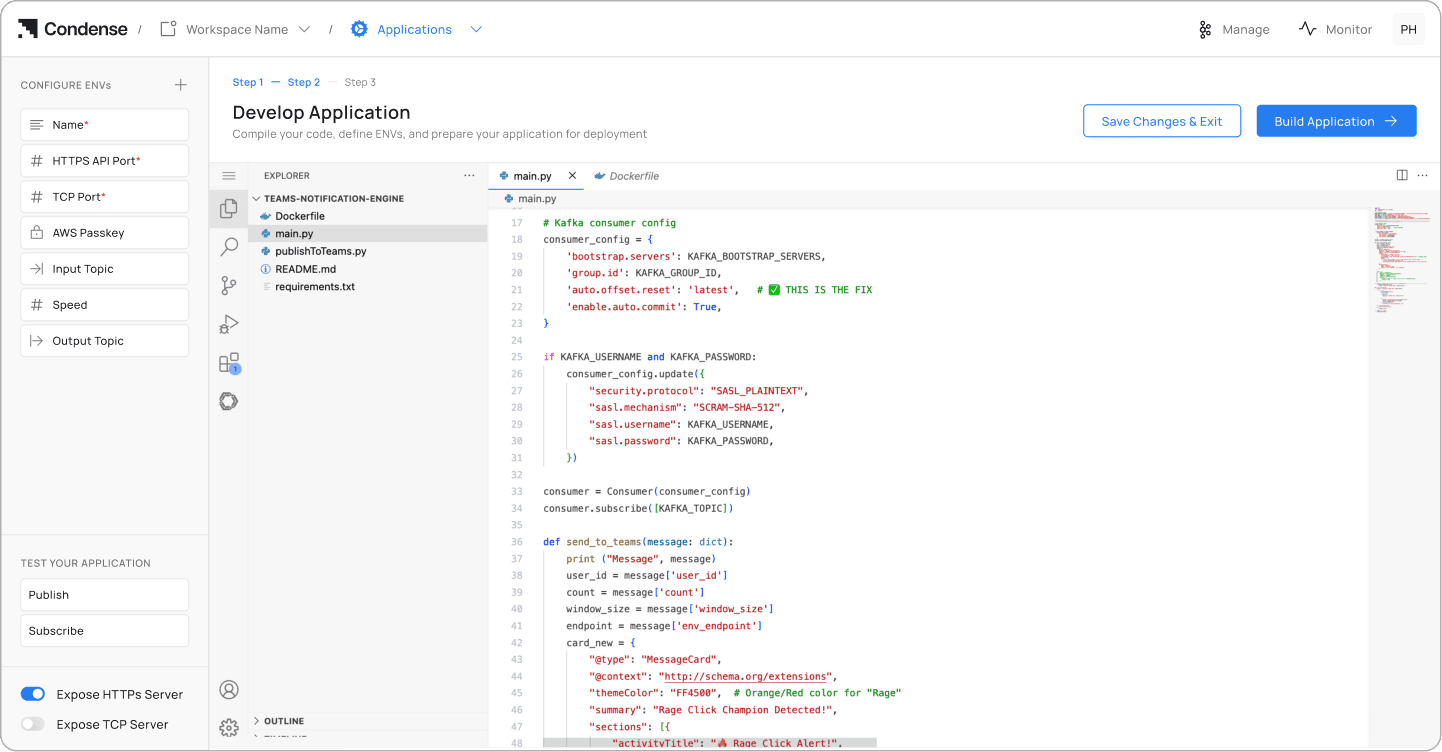This screenshot has height=752, width=1442.
Task: Click the split editor icon
Action: tap(1402, 175)
